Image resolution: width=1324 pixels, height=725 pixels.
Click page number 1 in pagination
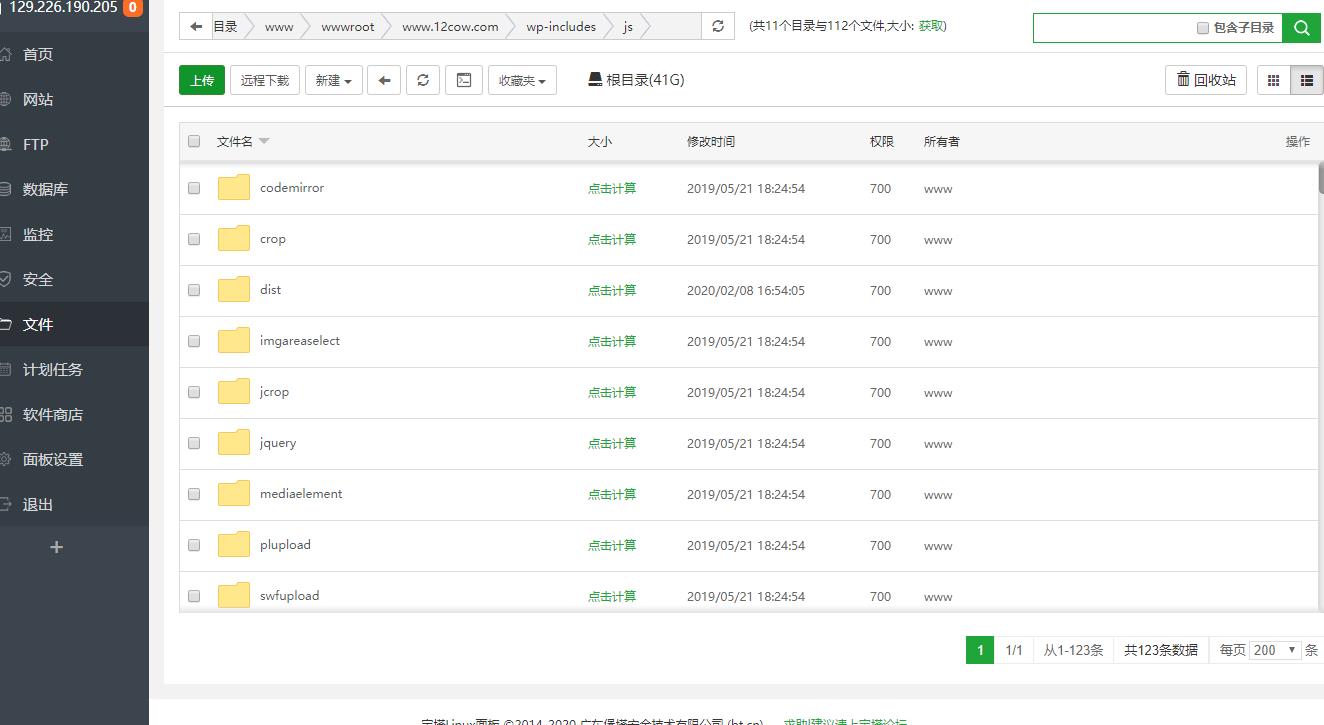point(980,650)
